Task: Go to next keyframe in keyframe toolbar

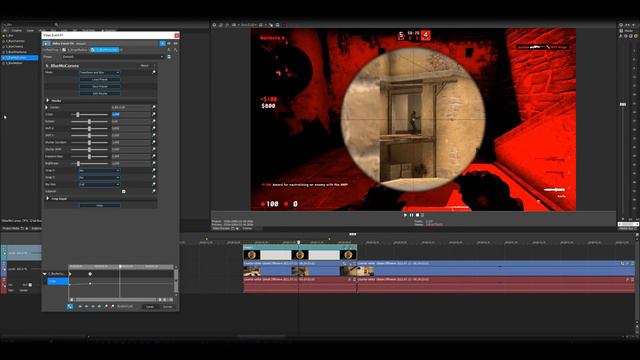Action: tap(93, 306)
